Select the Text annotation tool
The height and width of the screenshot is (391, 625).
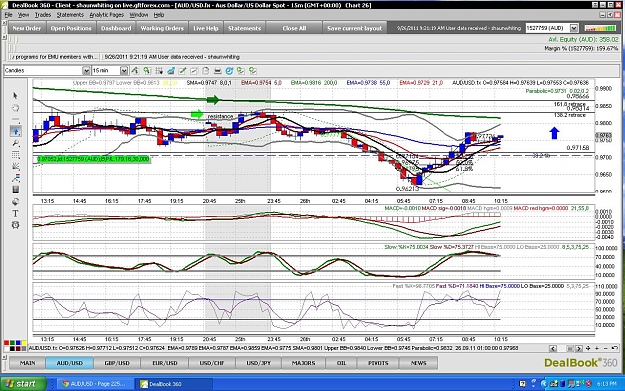tap(15, 213)
